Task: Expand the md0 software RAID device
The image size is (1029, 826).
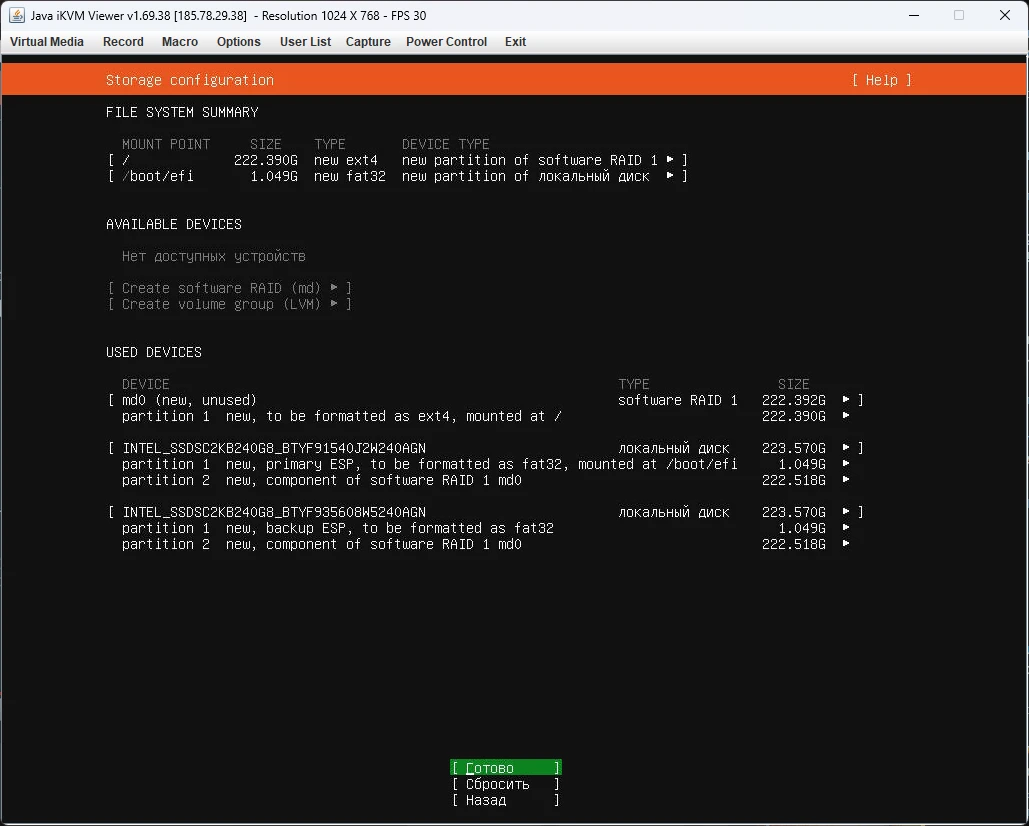Action: click(x=484, y=400)
